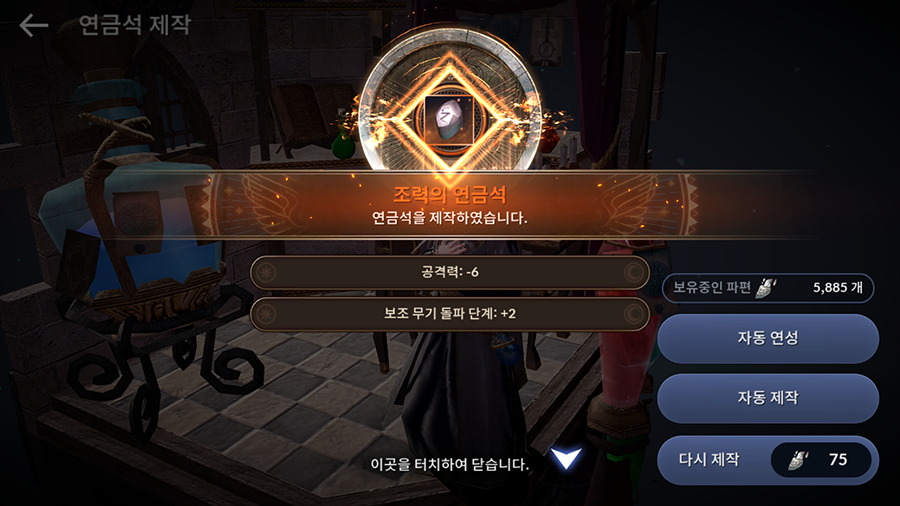Click the 연금석 제작 title

point(134,25)
